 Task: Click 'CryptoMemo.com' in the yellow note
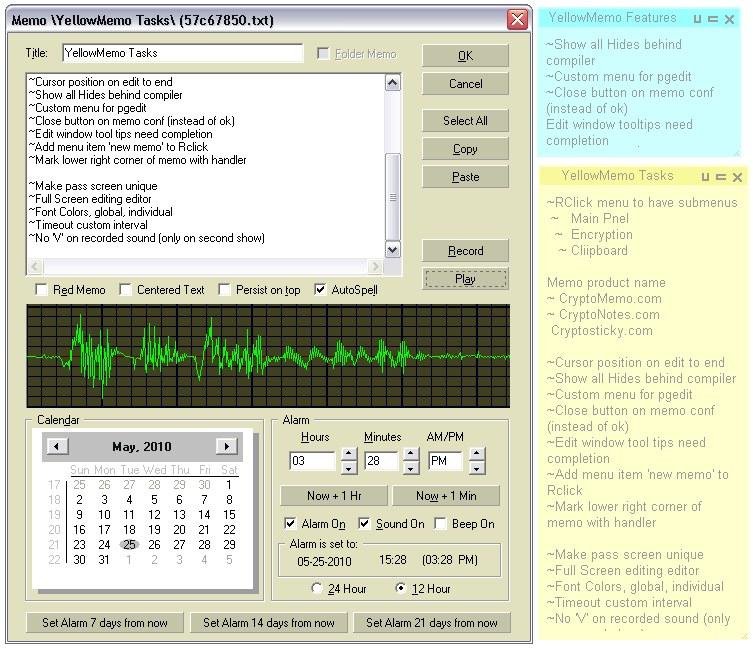pos(610,299)
